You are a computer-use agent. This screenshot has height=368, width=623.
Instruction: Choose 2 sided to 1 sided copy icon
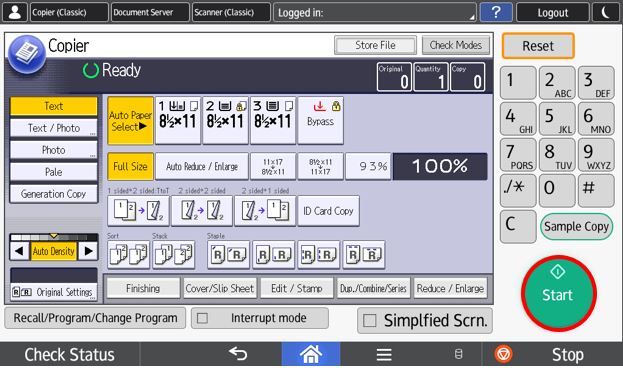265,211
